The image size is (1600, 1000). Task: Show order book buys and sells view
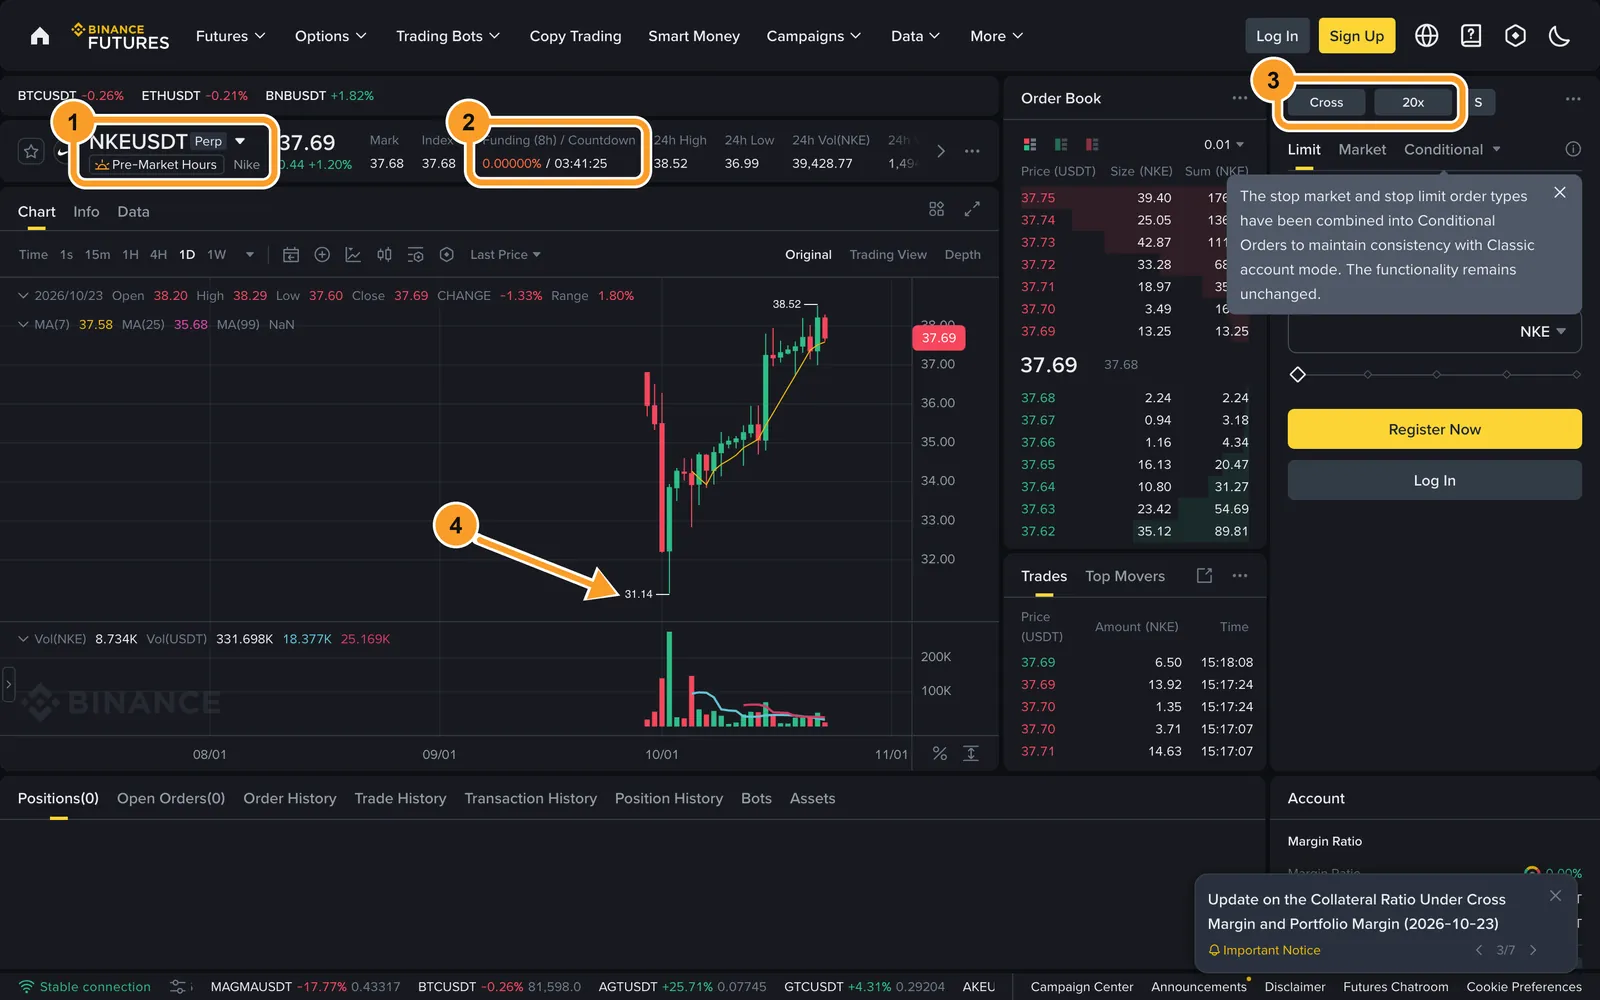[1030, 144]
